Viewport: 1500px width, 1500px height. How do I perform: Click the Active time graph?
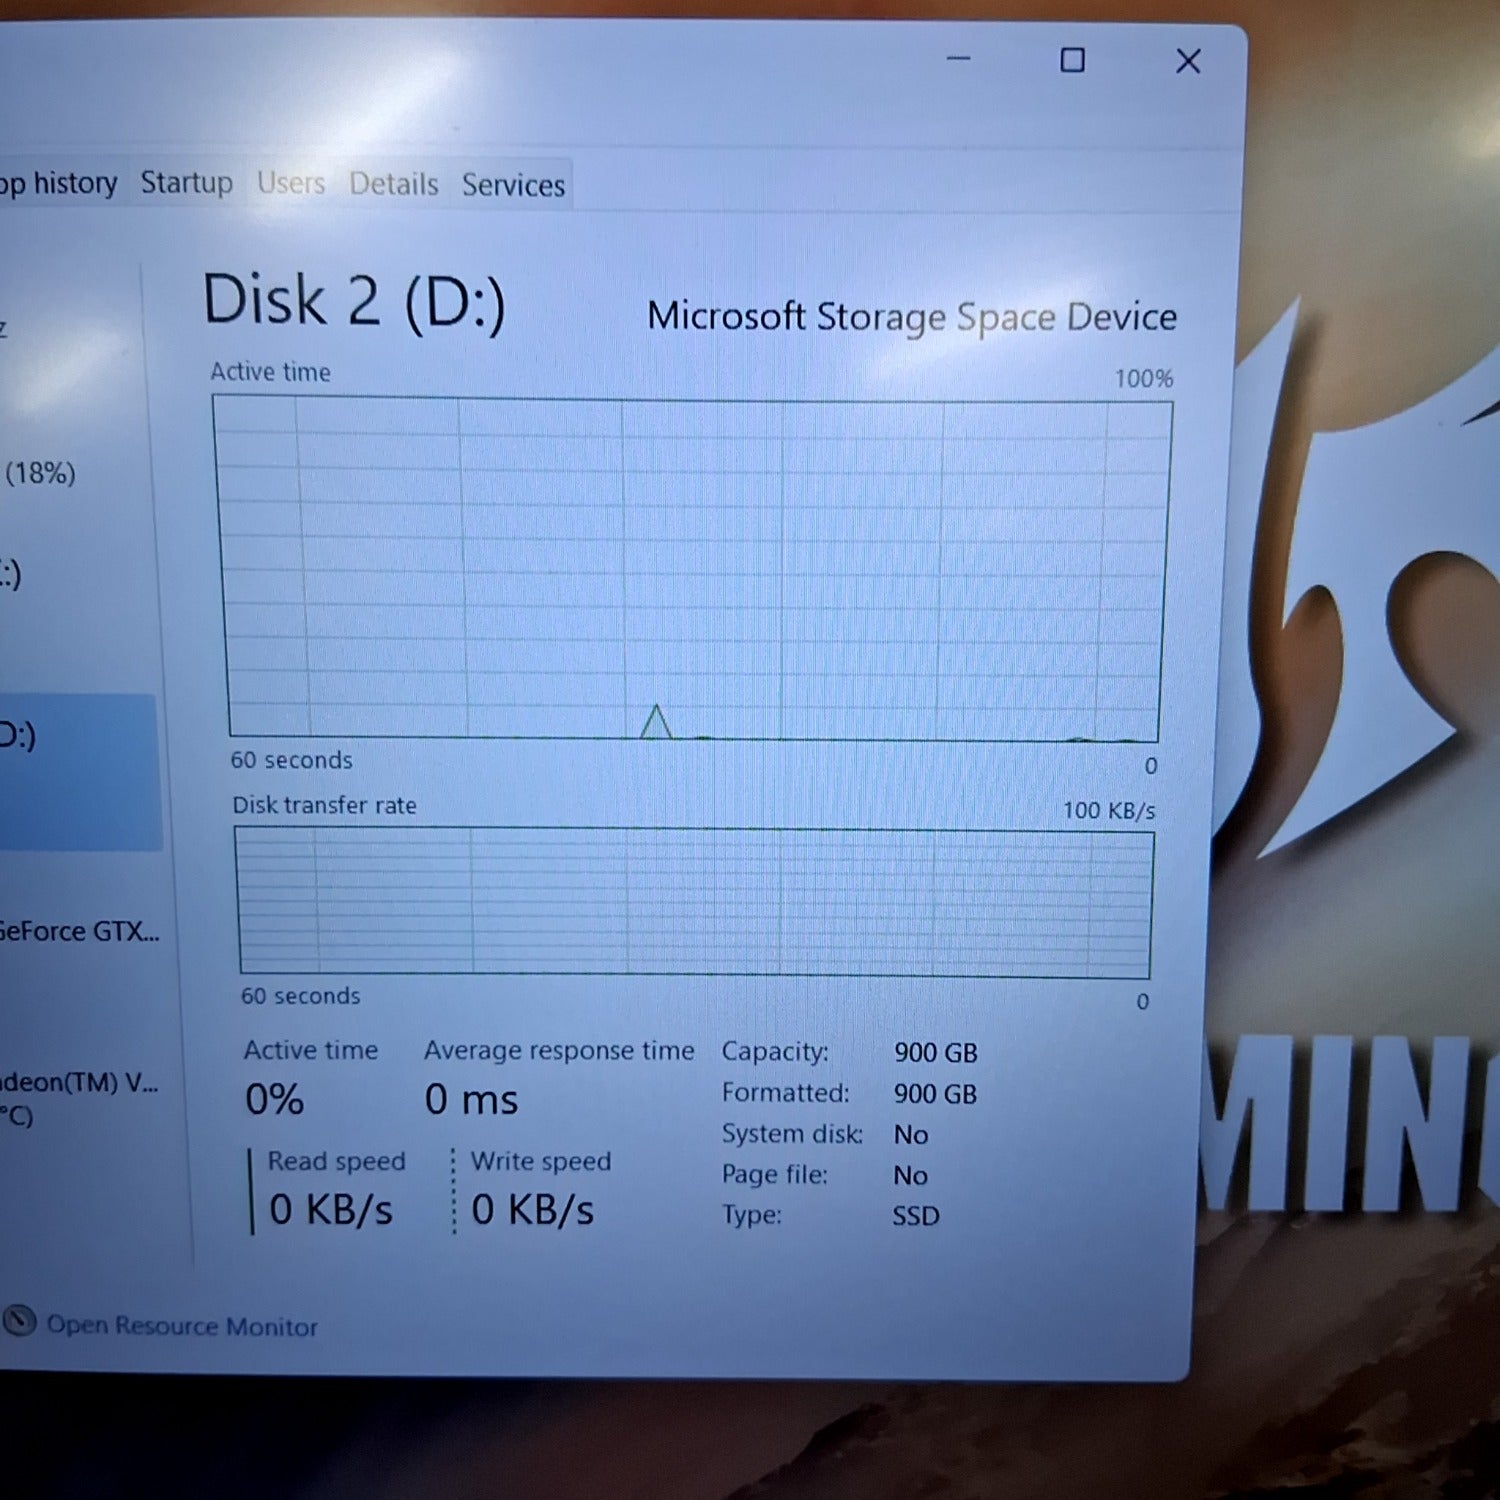(692, 570)
